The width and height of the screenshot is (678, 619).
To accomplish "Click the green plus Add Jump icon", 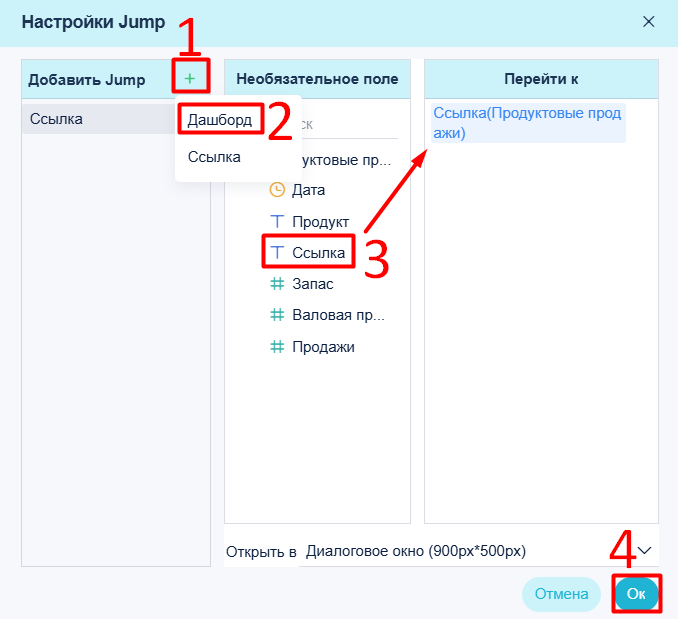I will click(190, 78).
